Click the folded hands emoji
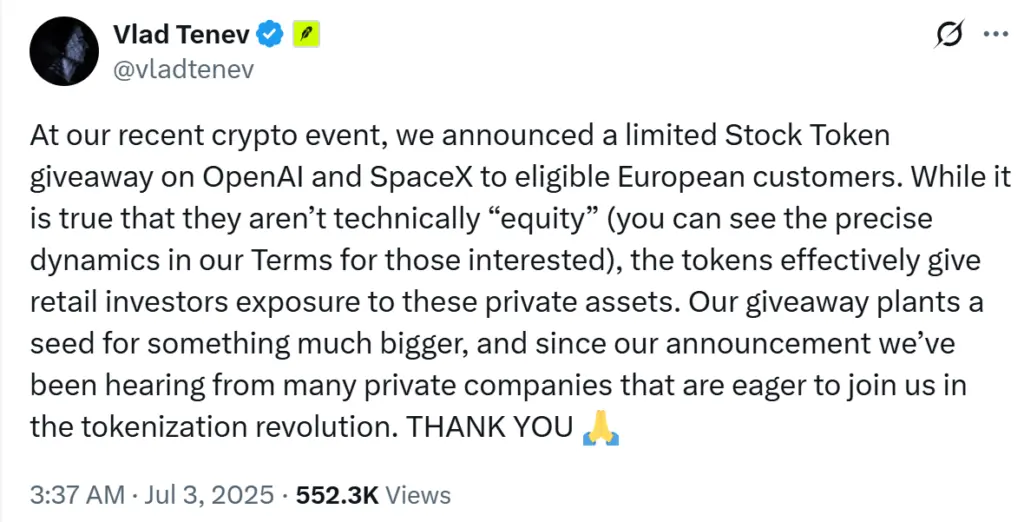 (601, 427)
